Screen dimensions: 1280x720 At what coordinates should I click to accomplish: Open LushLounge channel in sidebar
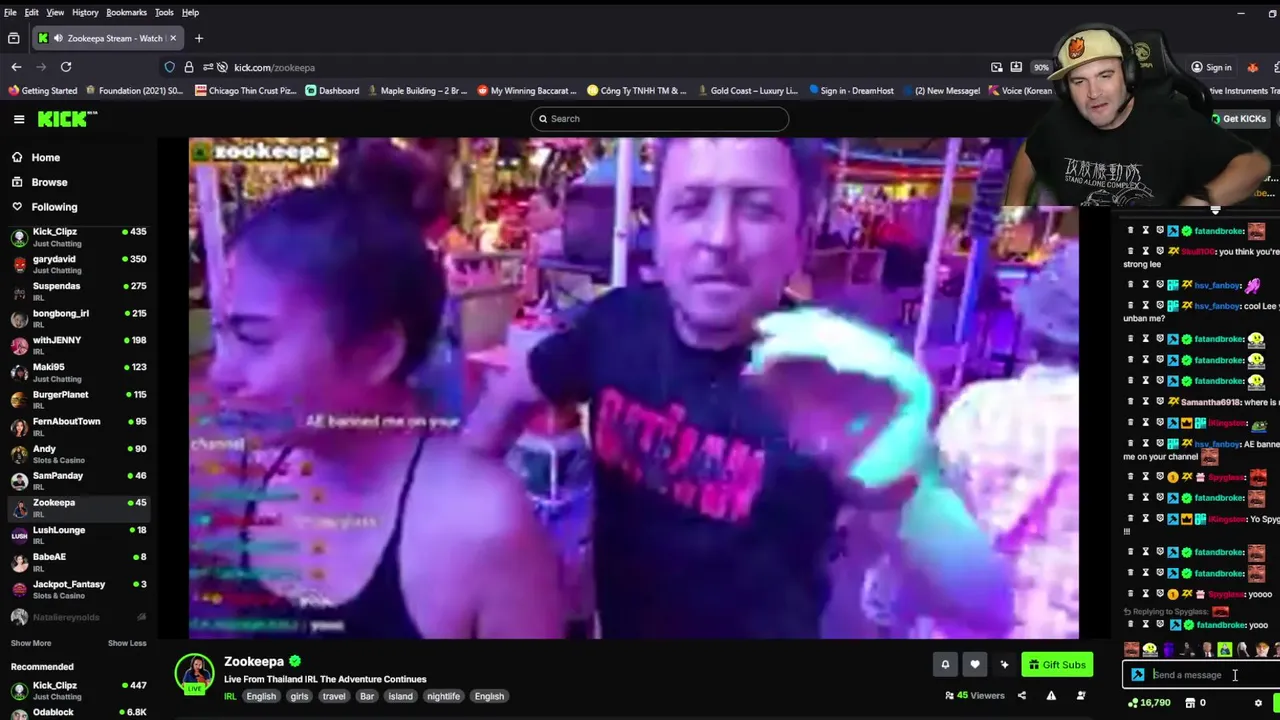click(x=78, y=535)
